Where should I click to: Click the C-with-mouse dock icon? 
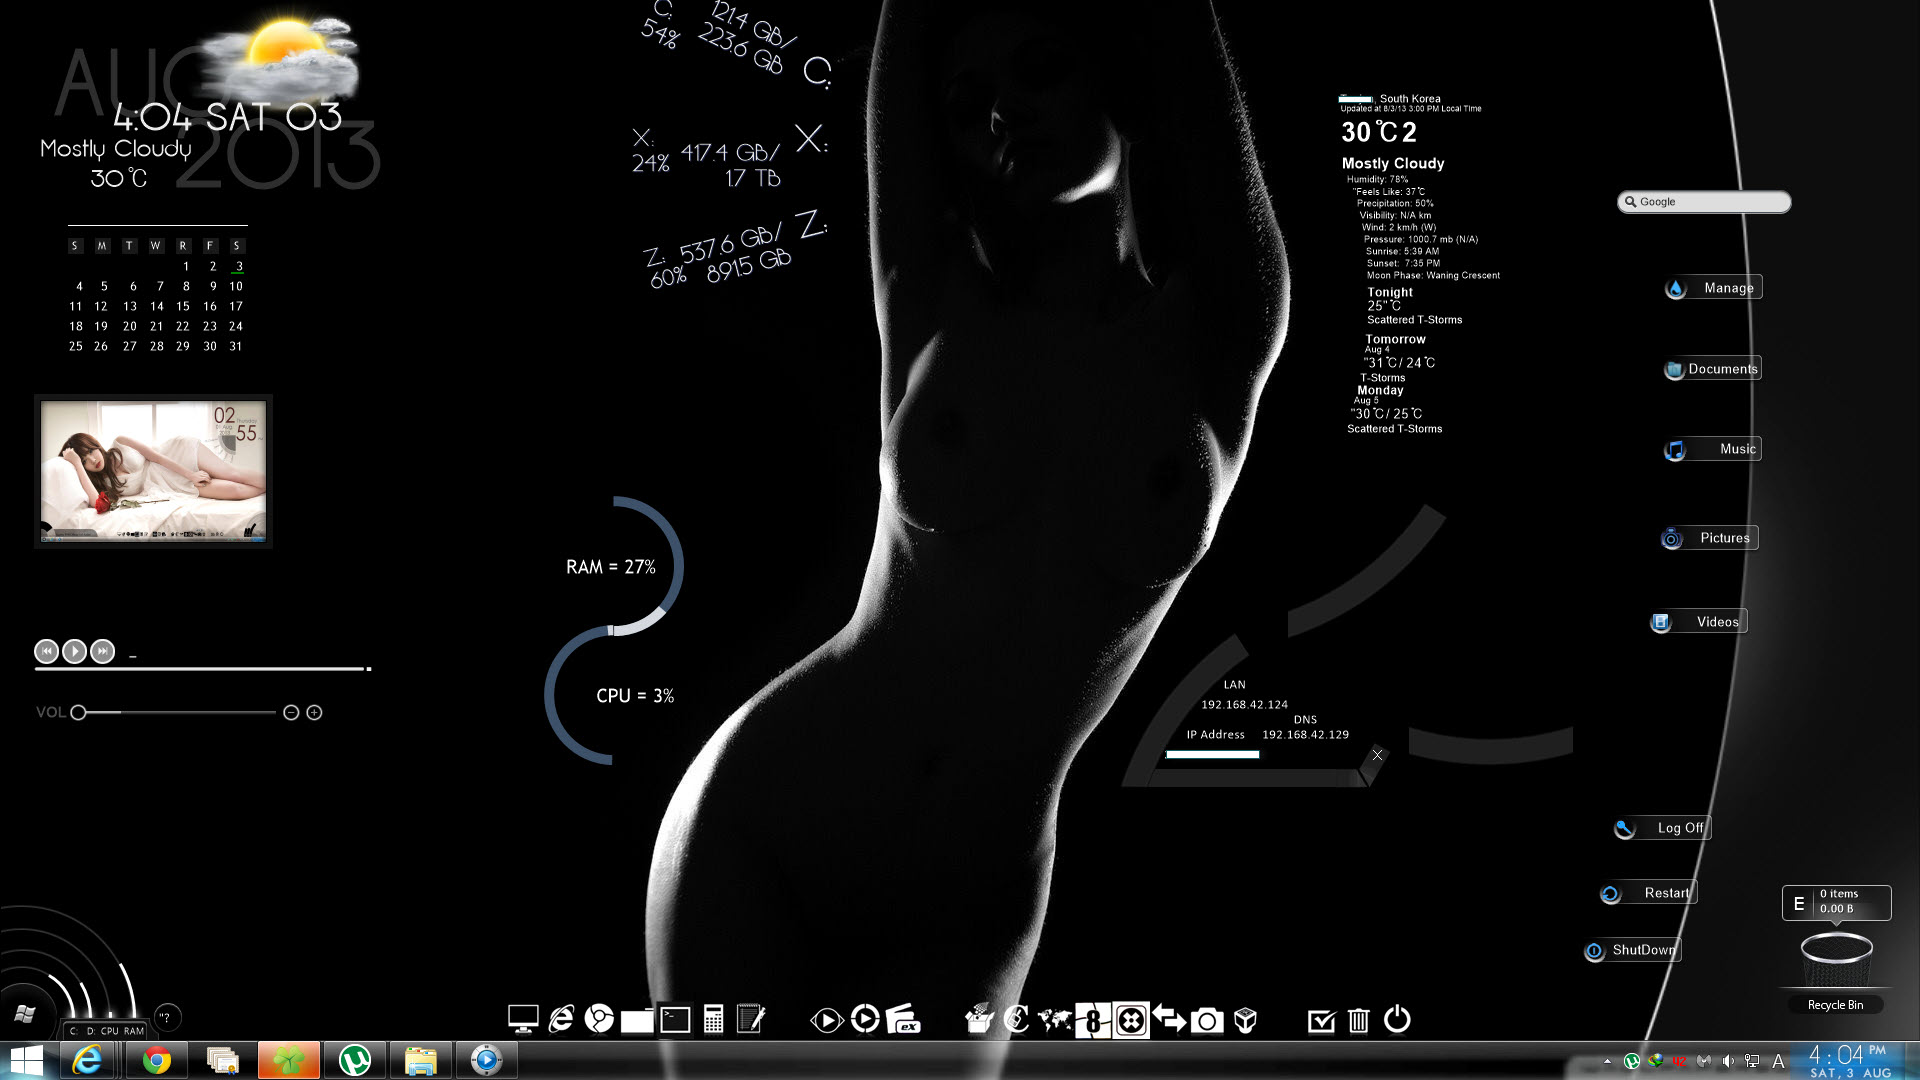1016,1019
